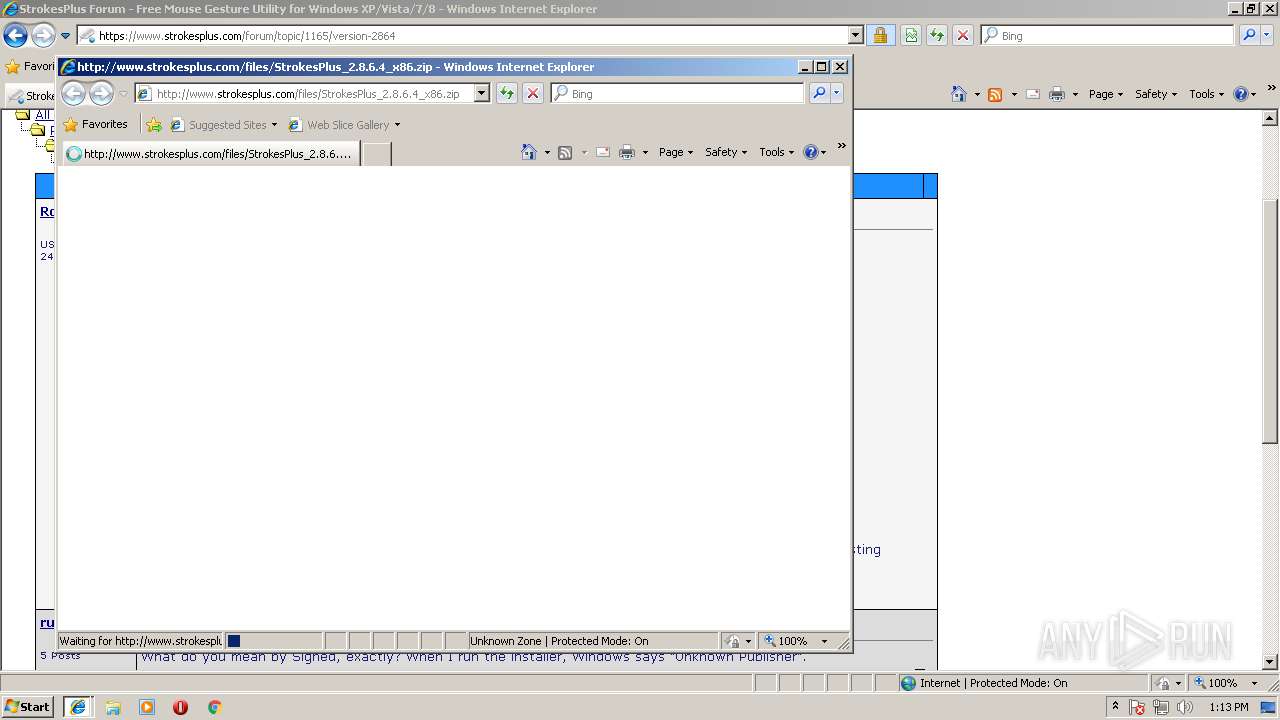Go back in the front download window

[x=73, y=94]
